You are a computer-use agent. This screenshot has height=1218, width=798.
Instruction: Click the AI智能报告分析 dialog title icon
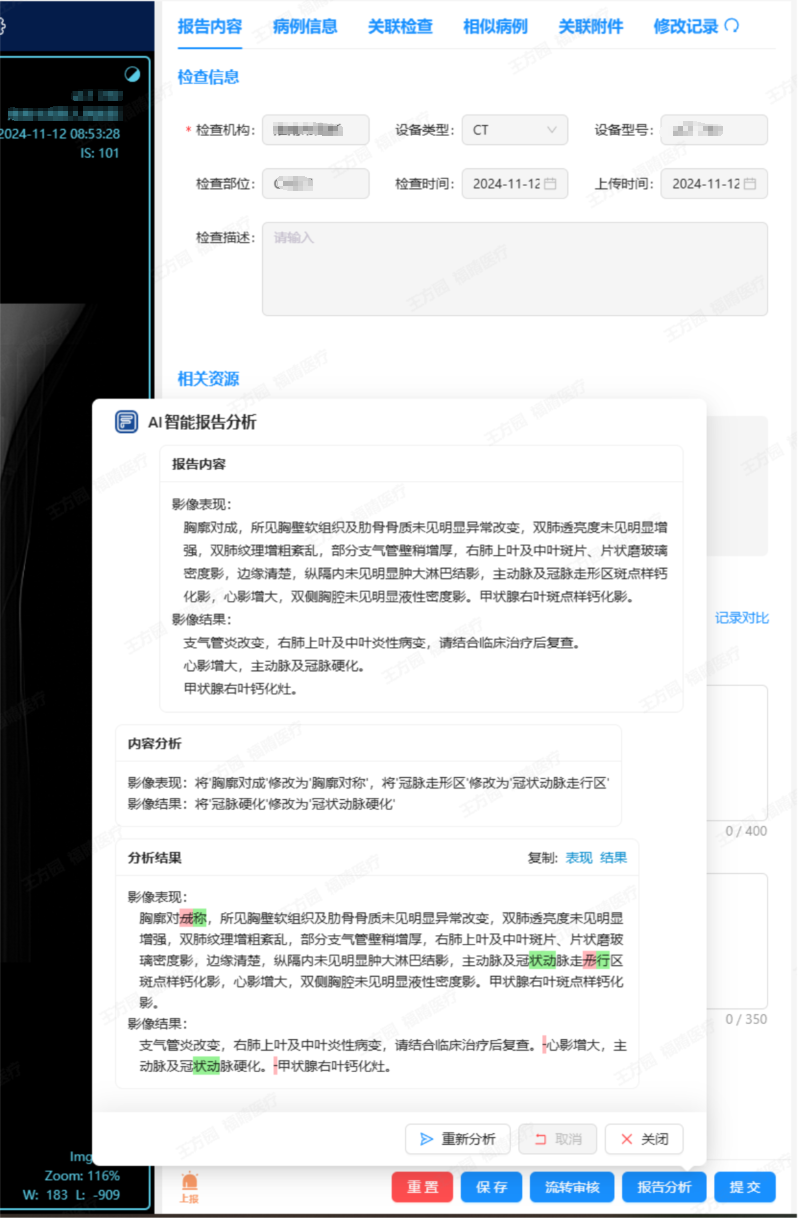click(126, 422)
